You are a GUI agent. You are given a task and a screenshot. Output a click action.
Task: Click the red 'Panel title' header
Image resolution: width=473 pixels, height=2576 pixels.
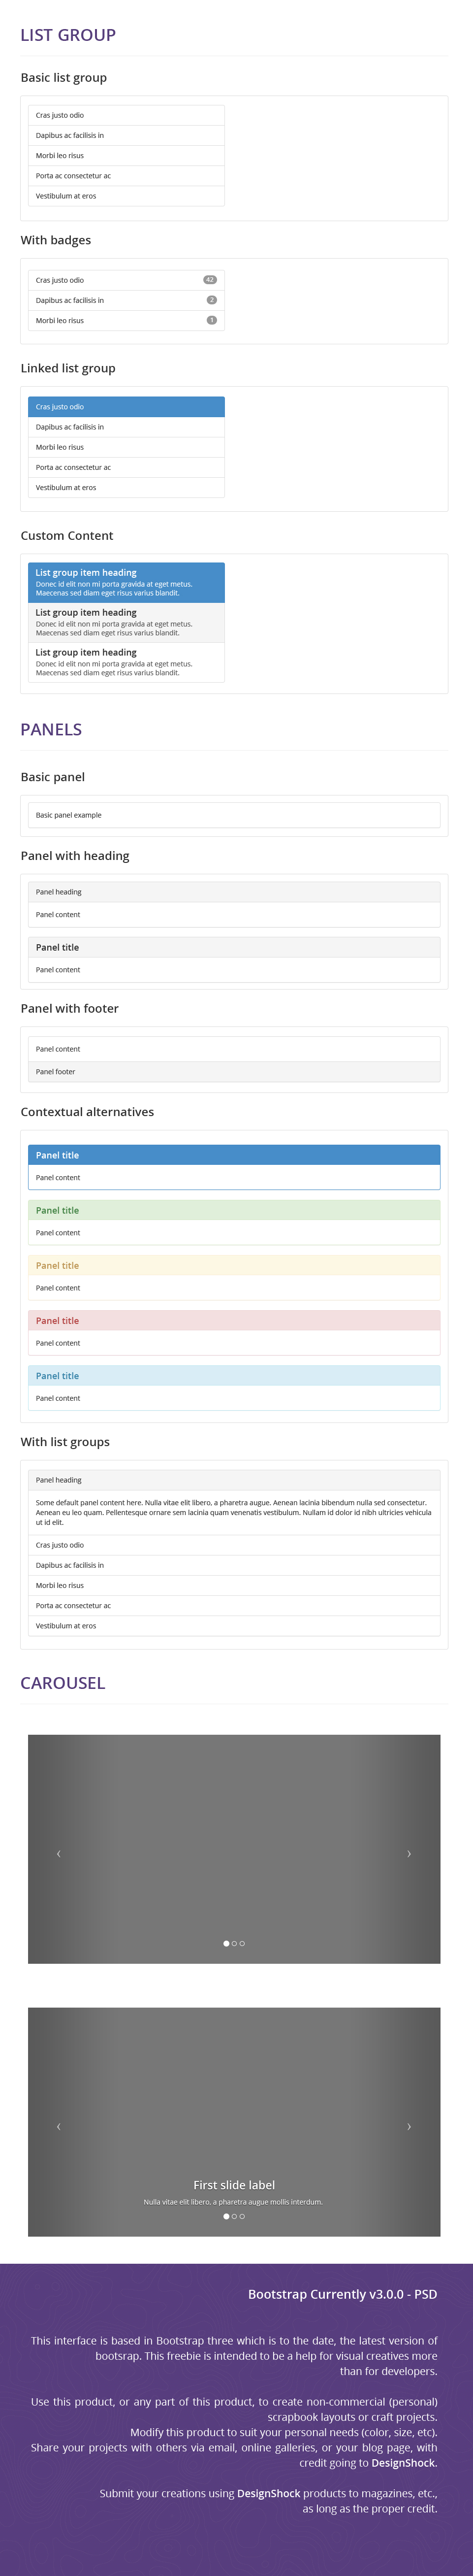click(234, 1320)
